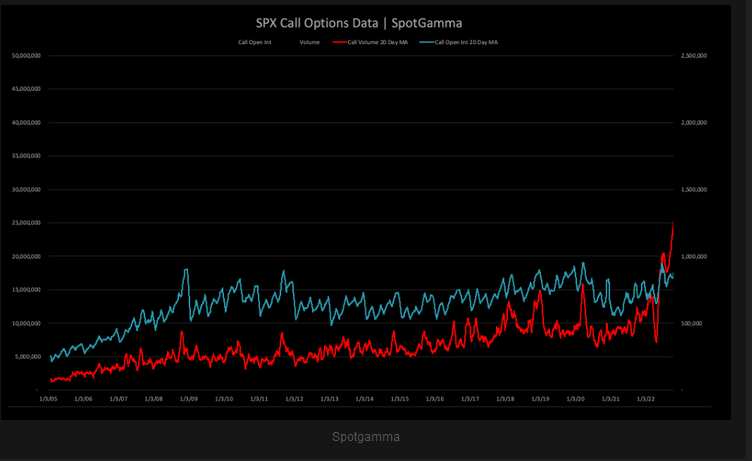Screen dimensions: 752x461
Task: Click the 50,000,000 left axis label
Action: 25,55
